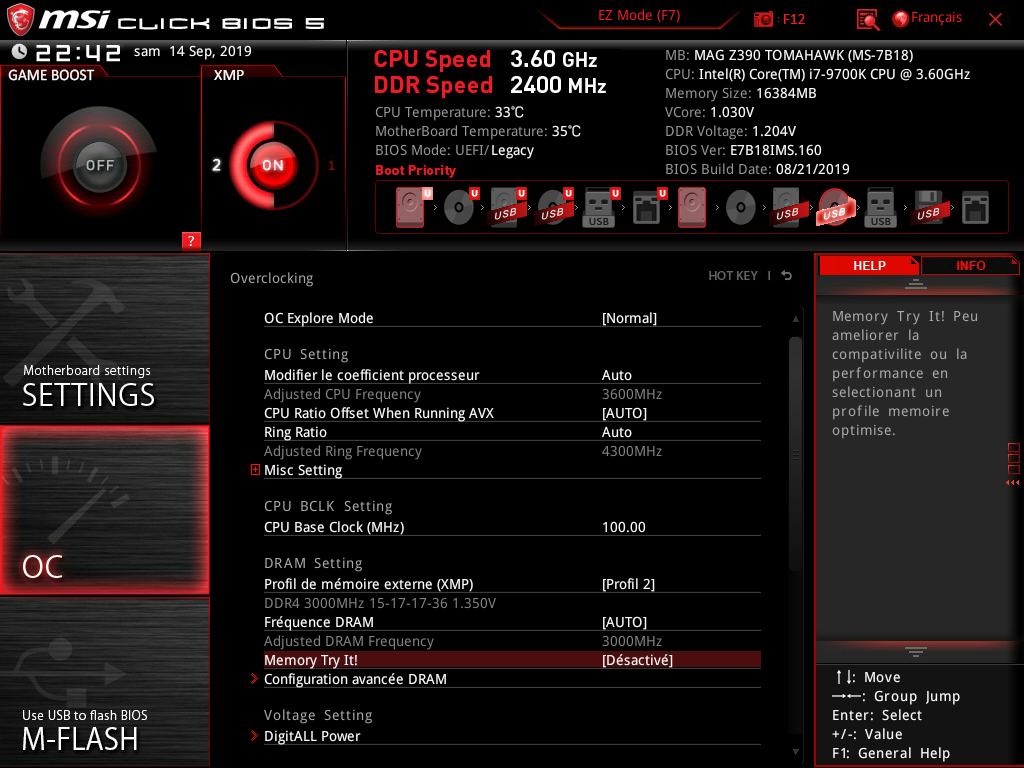Switch to EZ Mode (F7)

639,16
